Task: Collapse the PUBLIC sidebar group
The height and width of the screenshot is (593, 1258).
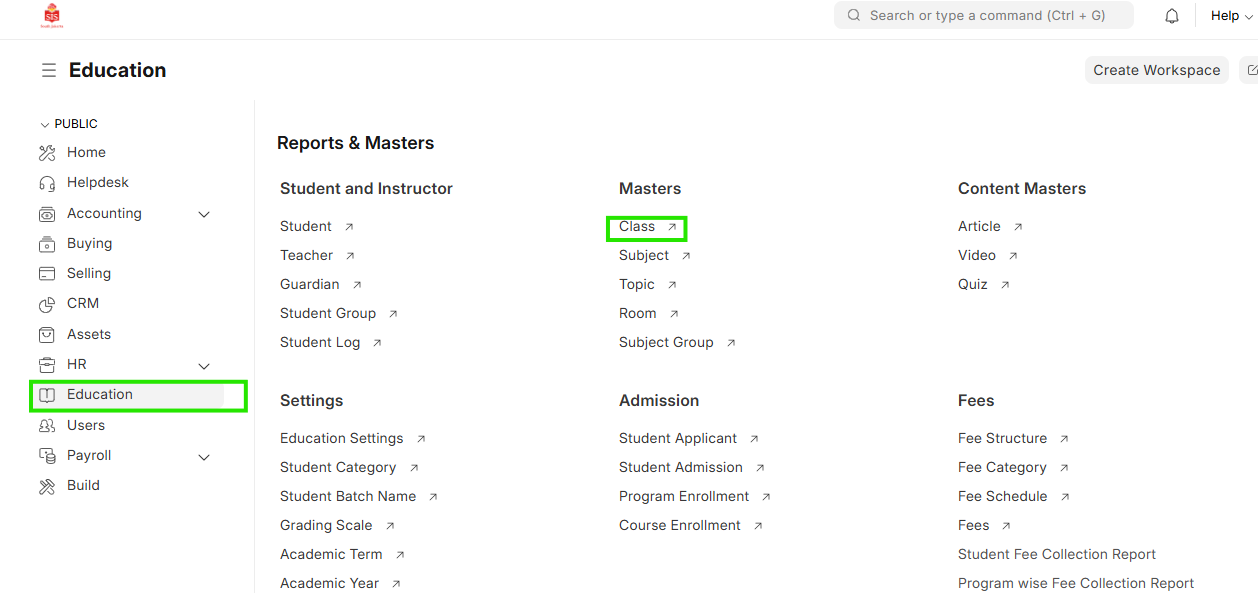Action: tap(45, 124)
